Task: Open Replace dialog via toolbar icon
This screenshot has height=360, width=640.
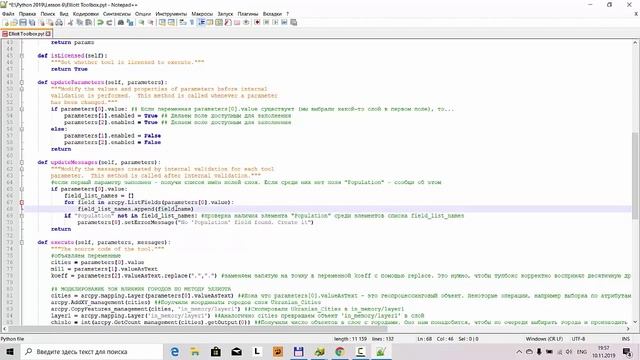Action: tap(130, 22)
